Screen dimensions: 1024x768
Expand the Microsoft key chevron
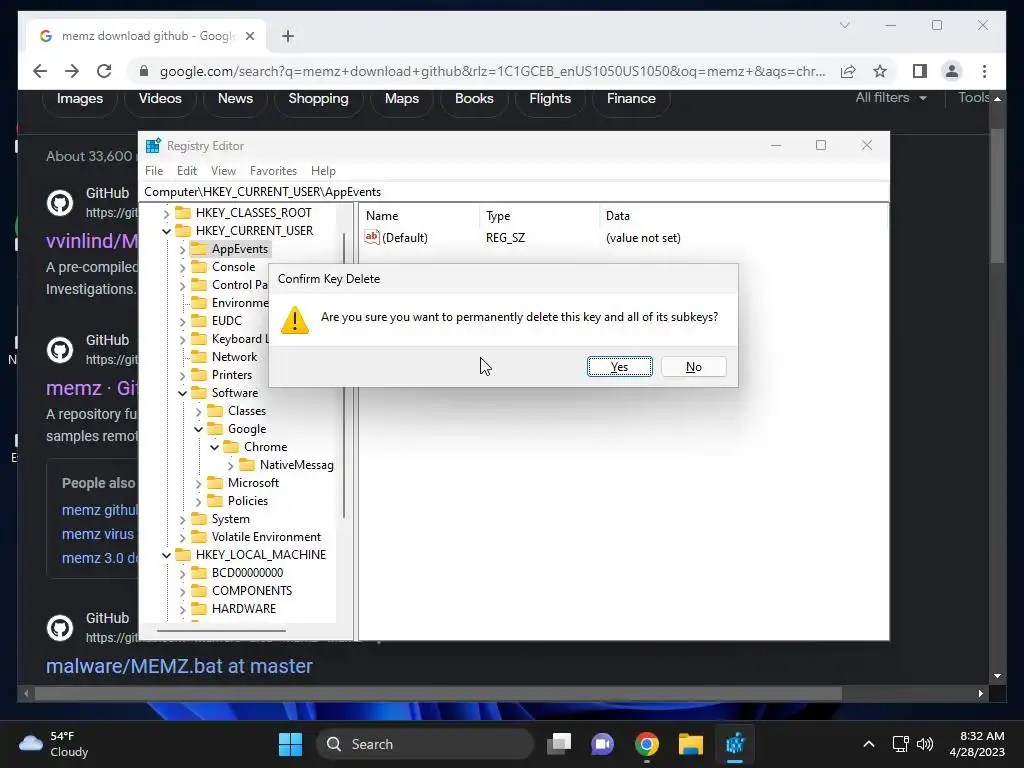199,483
